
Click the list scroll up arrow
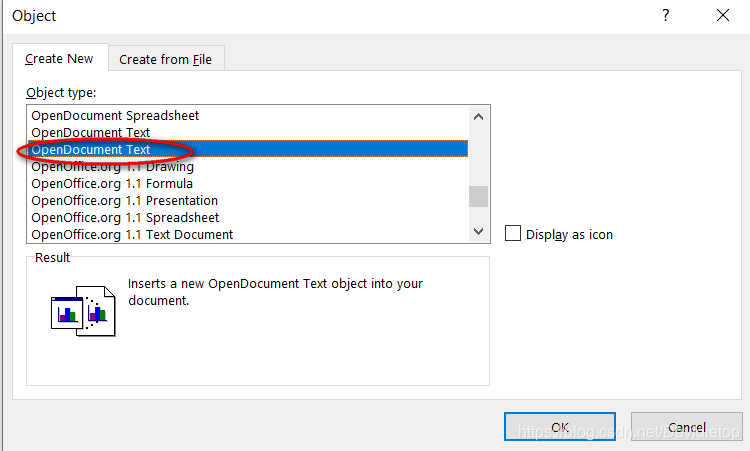(478, 117)
